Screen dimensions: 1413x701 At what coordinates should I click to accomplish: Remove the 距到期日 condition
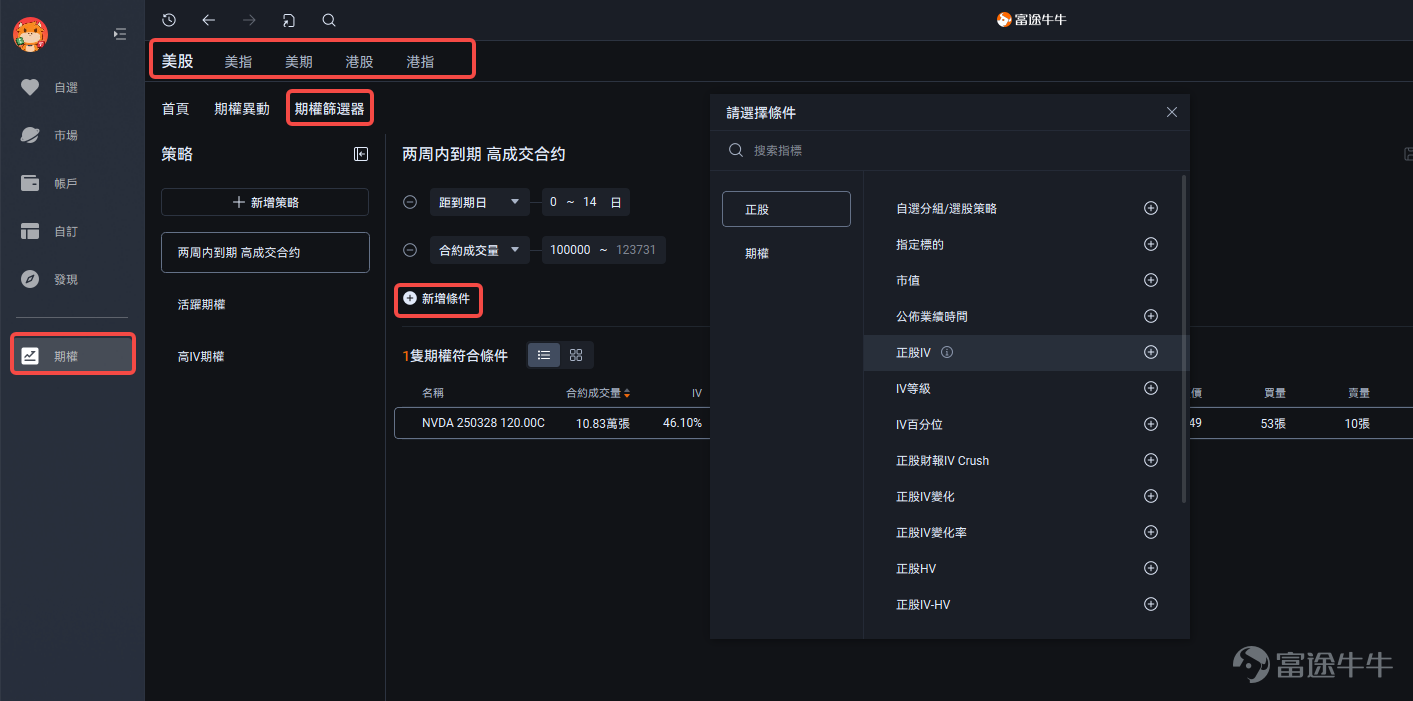[x=410, y=202]
